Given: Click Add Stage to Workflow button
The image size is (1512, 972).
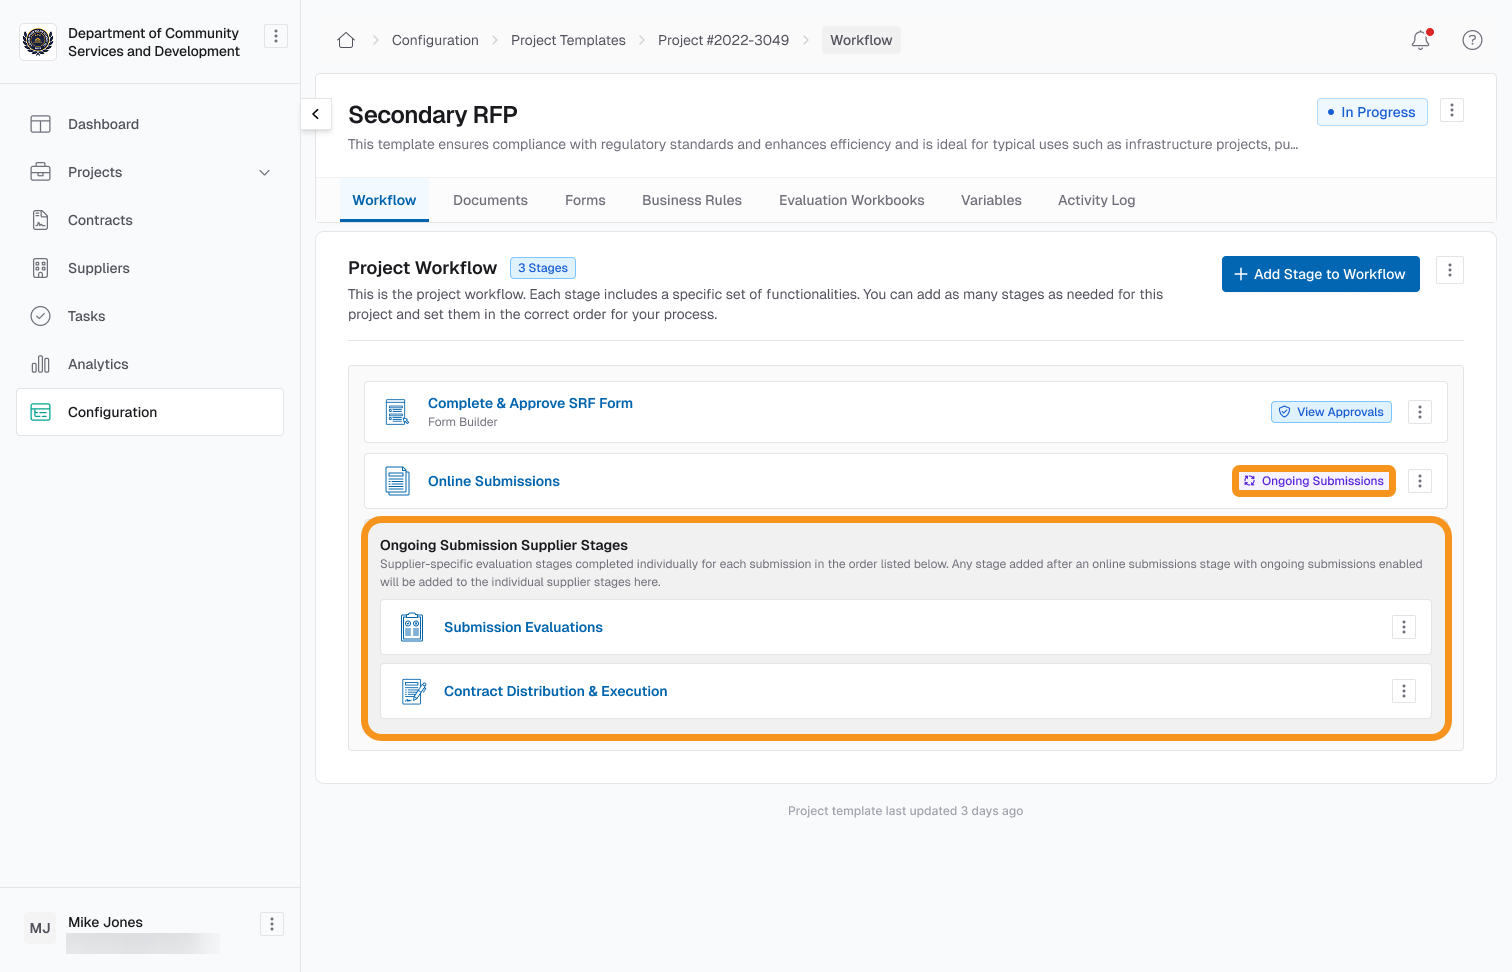Looking at the screenshot, I should pyautogui.click(x=1320, y=274).
